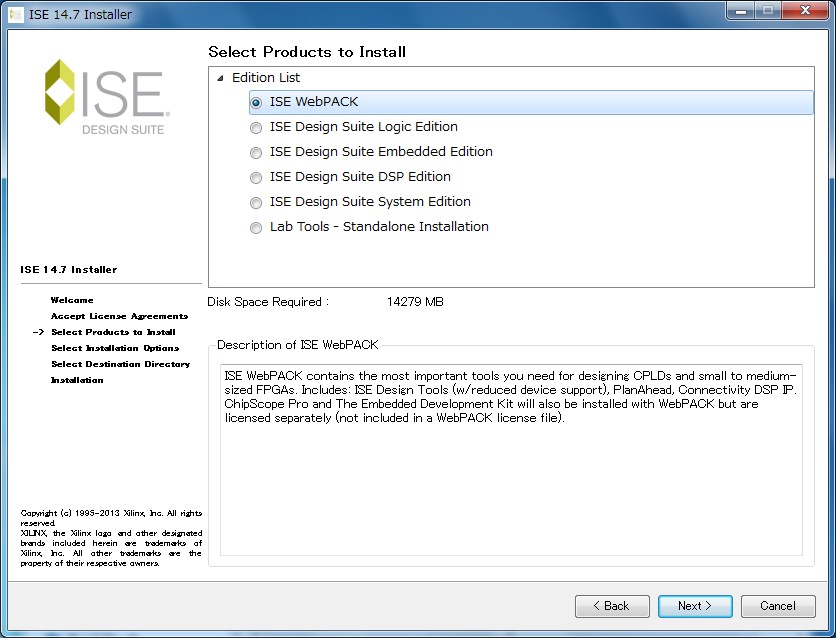Click Select Products to Install step
Viewport: 836px width, 638px height.
113,332
